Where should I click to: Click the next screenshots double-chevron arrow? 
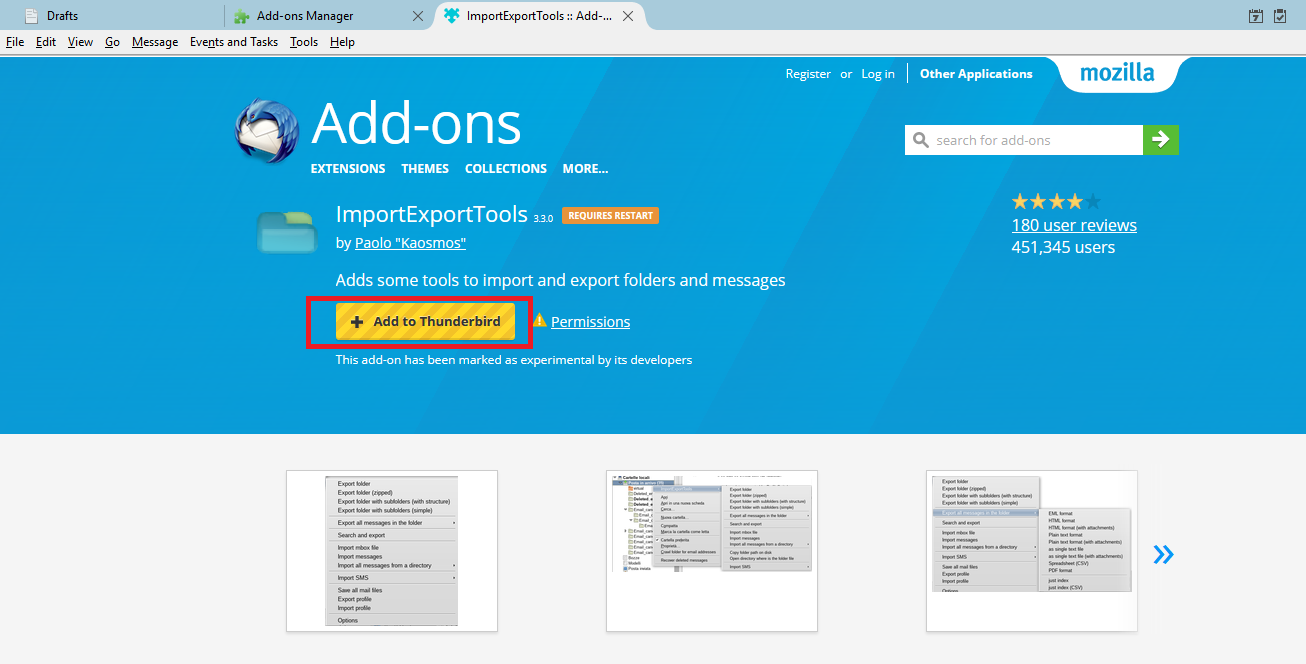[x=1163, y=554]
